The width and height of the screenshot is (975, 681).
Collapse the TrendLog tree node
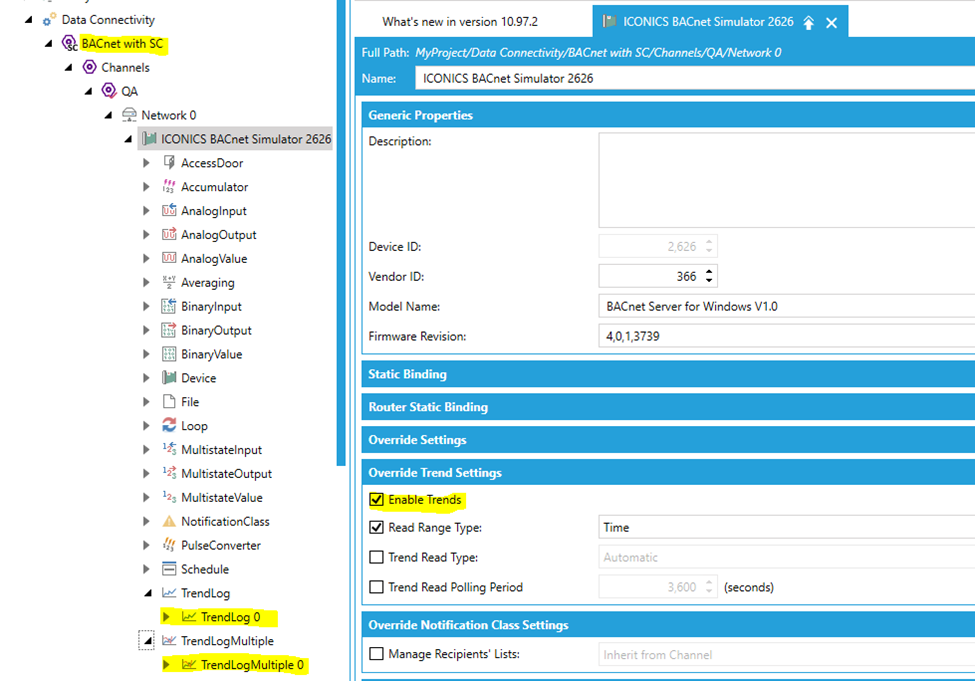146,594
